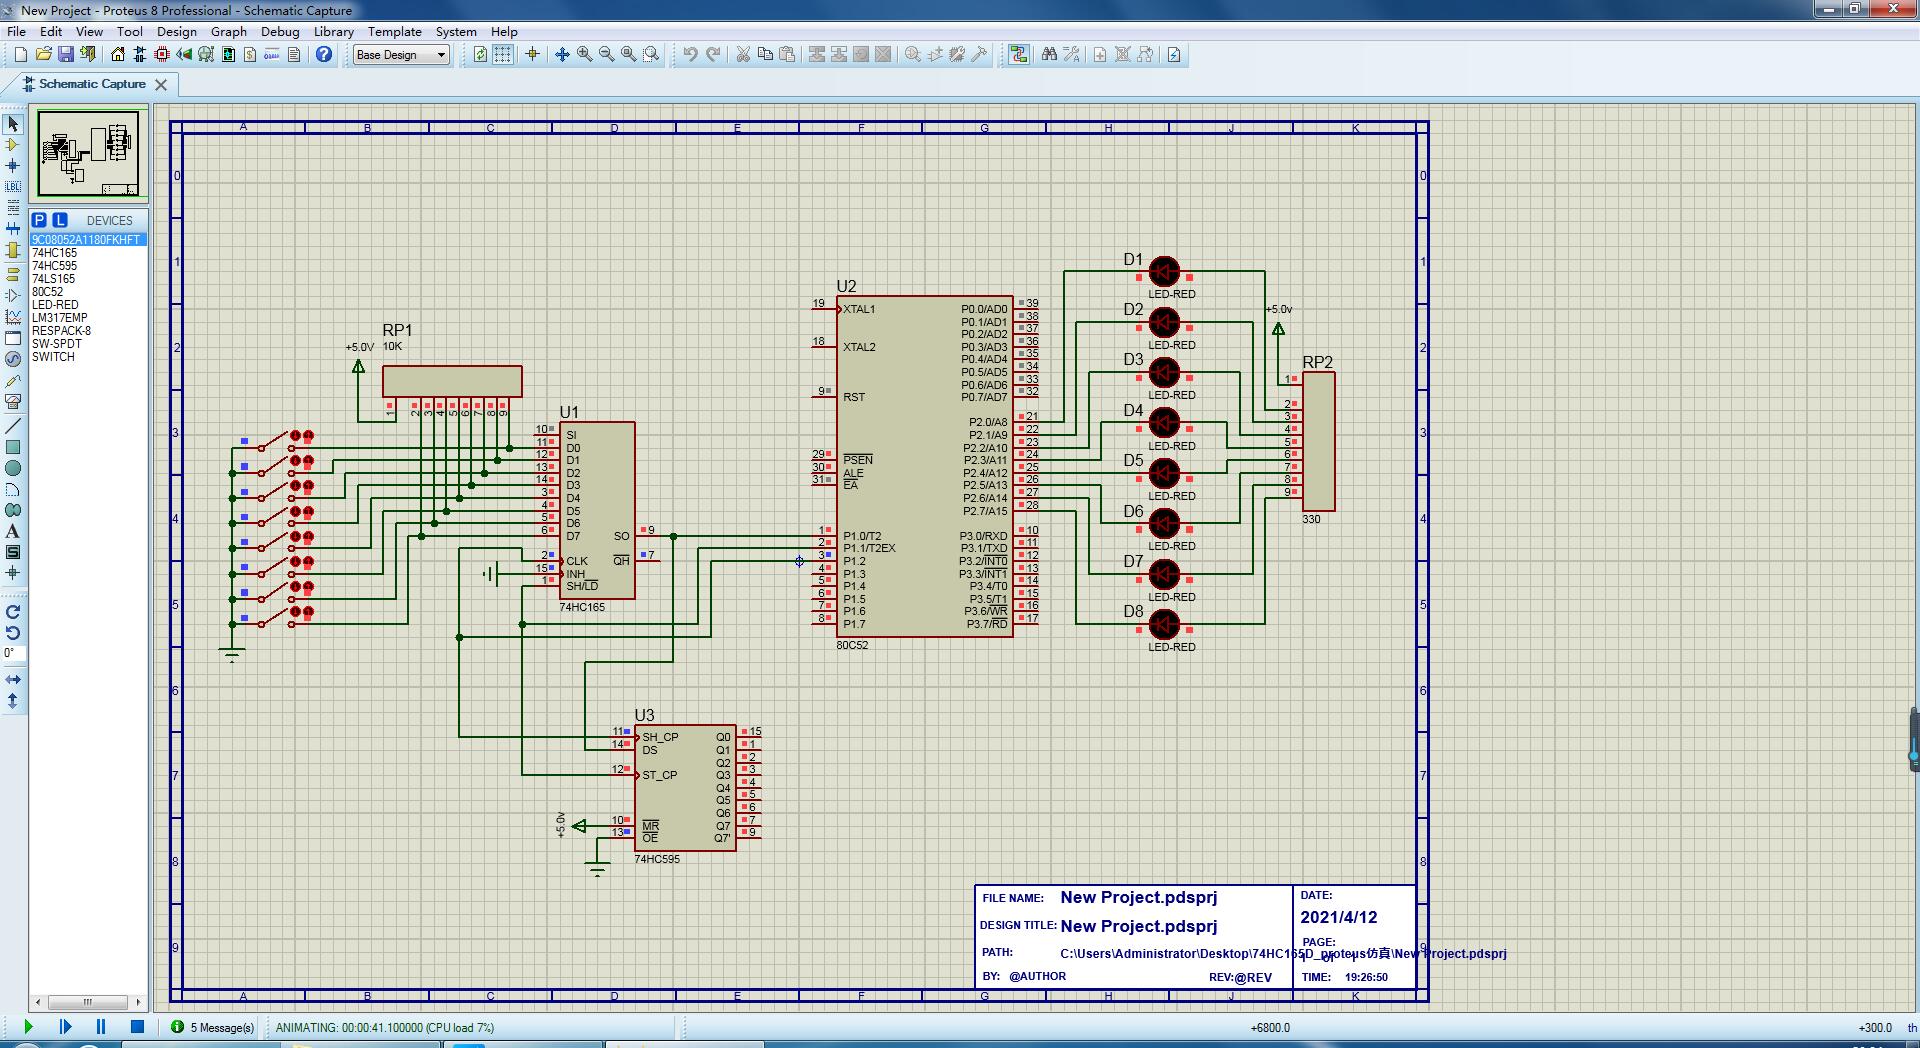Open the 5 Message(s) log
This screenshot has height=1048, width=1920.
pyautogui.click(x=212, y=1027)
